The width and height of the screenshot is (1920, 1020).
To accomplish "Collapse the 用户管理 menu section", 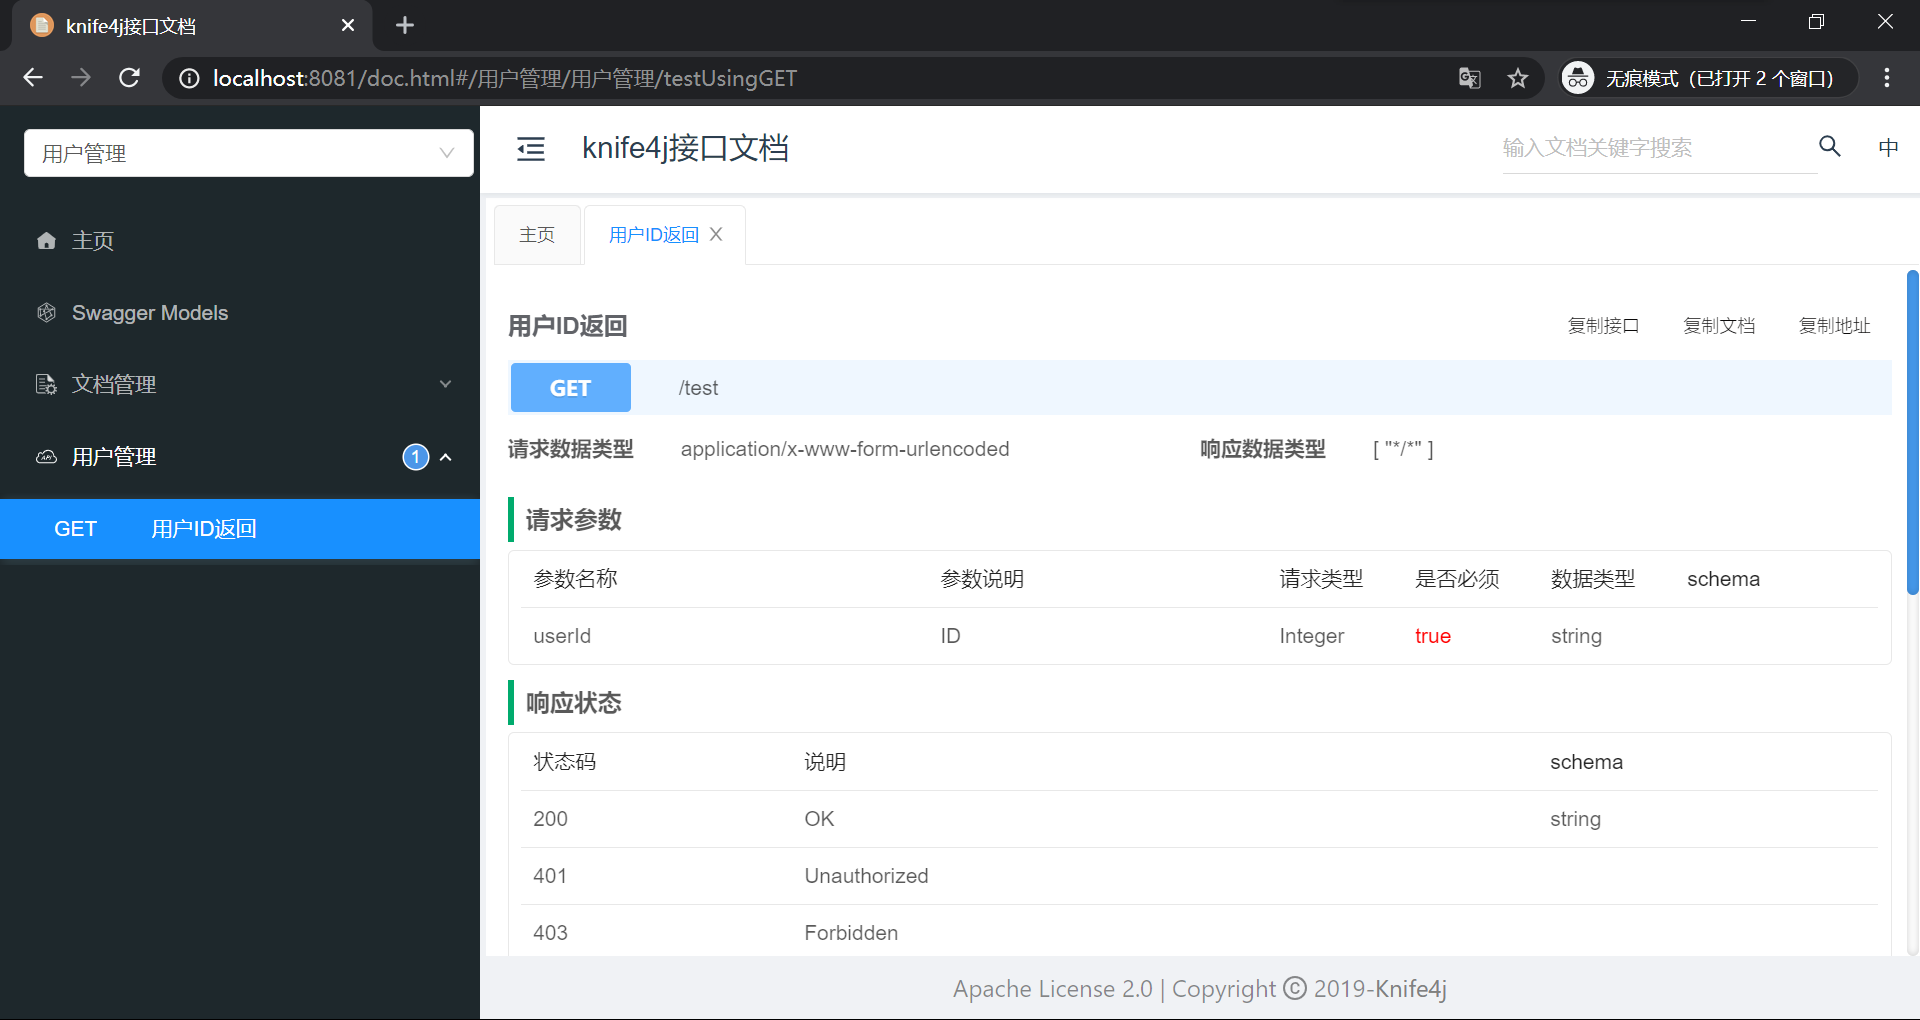I will [x=446, y=457].
